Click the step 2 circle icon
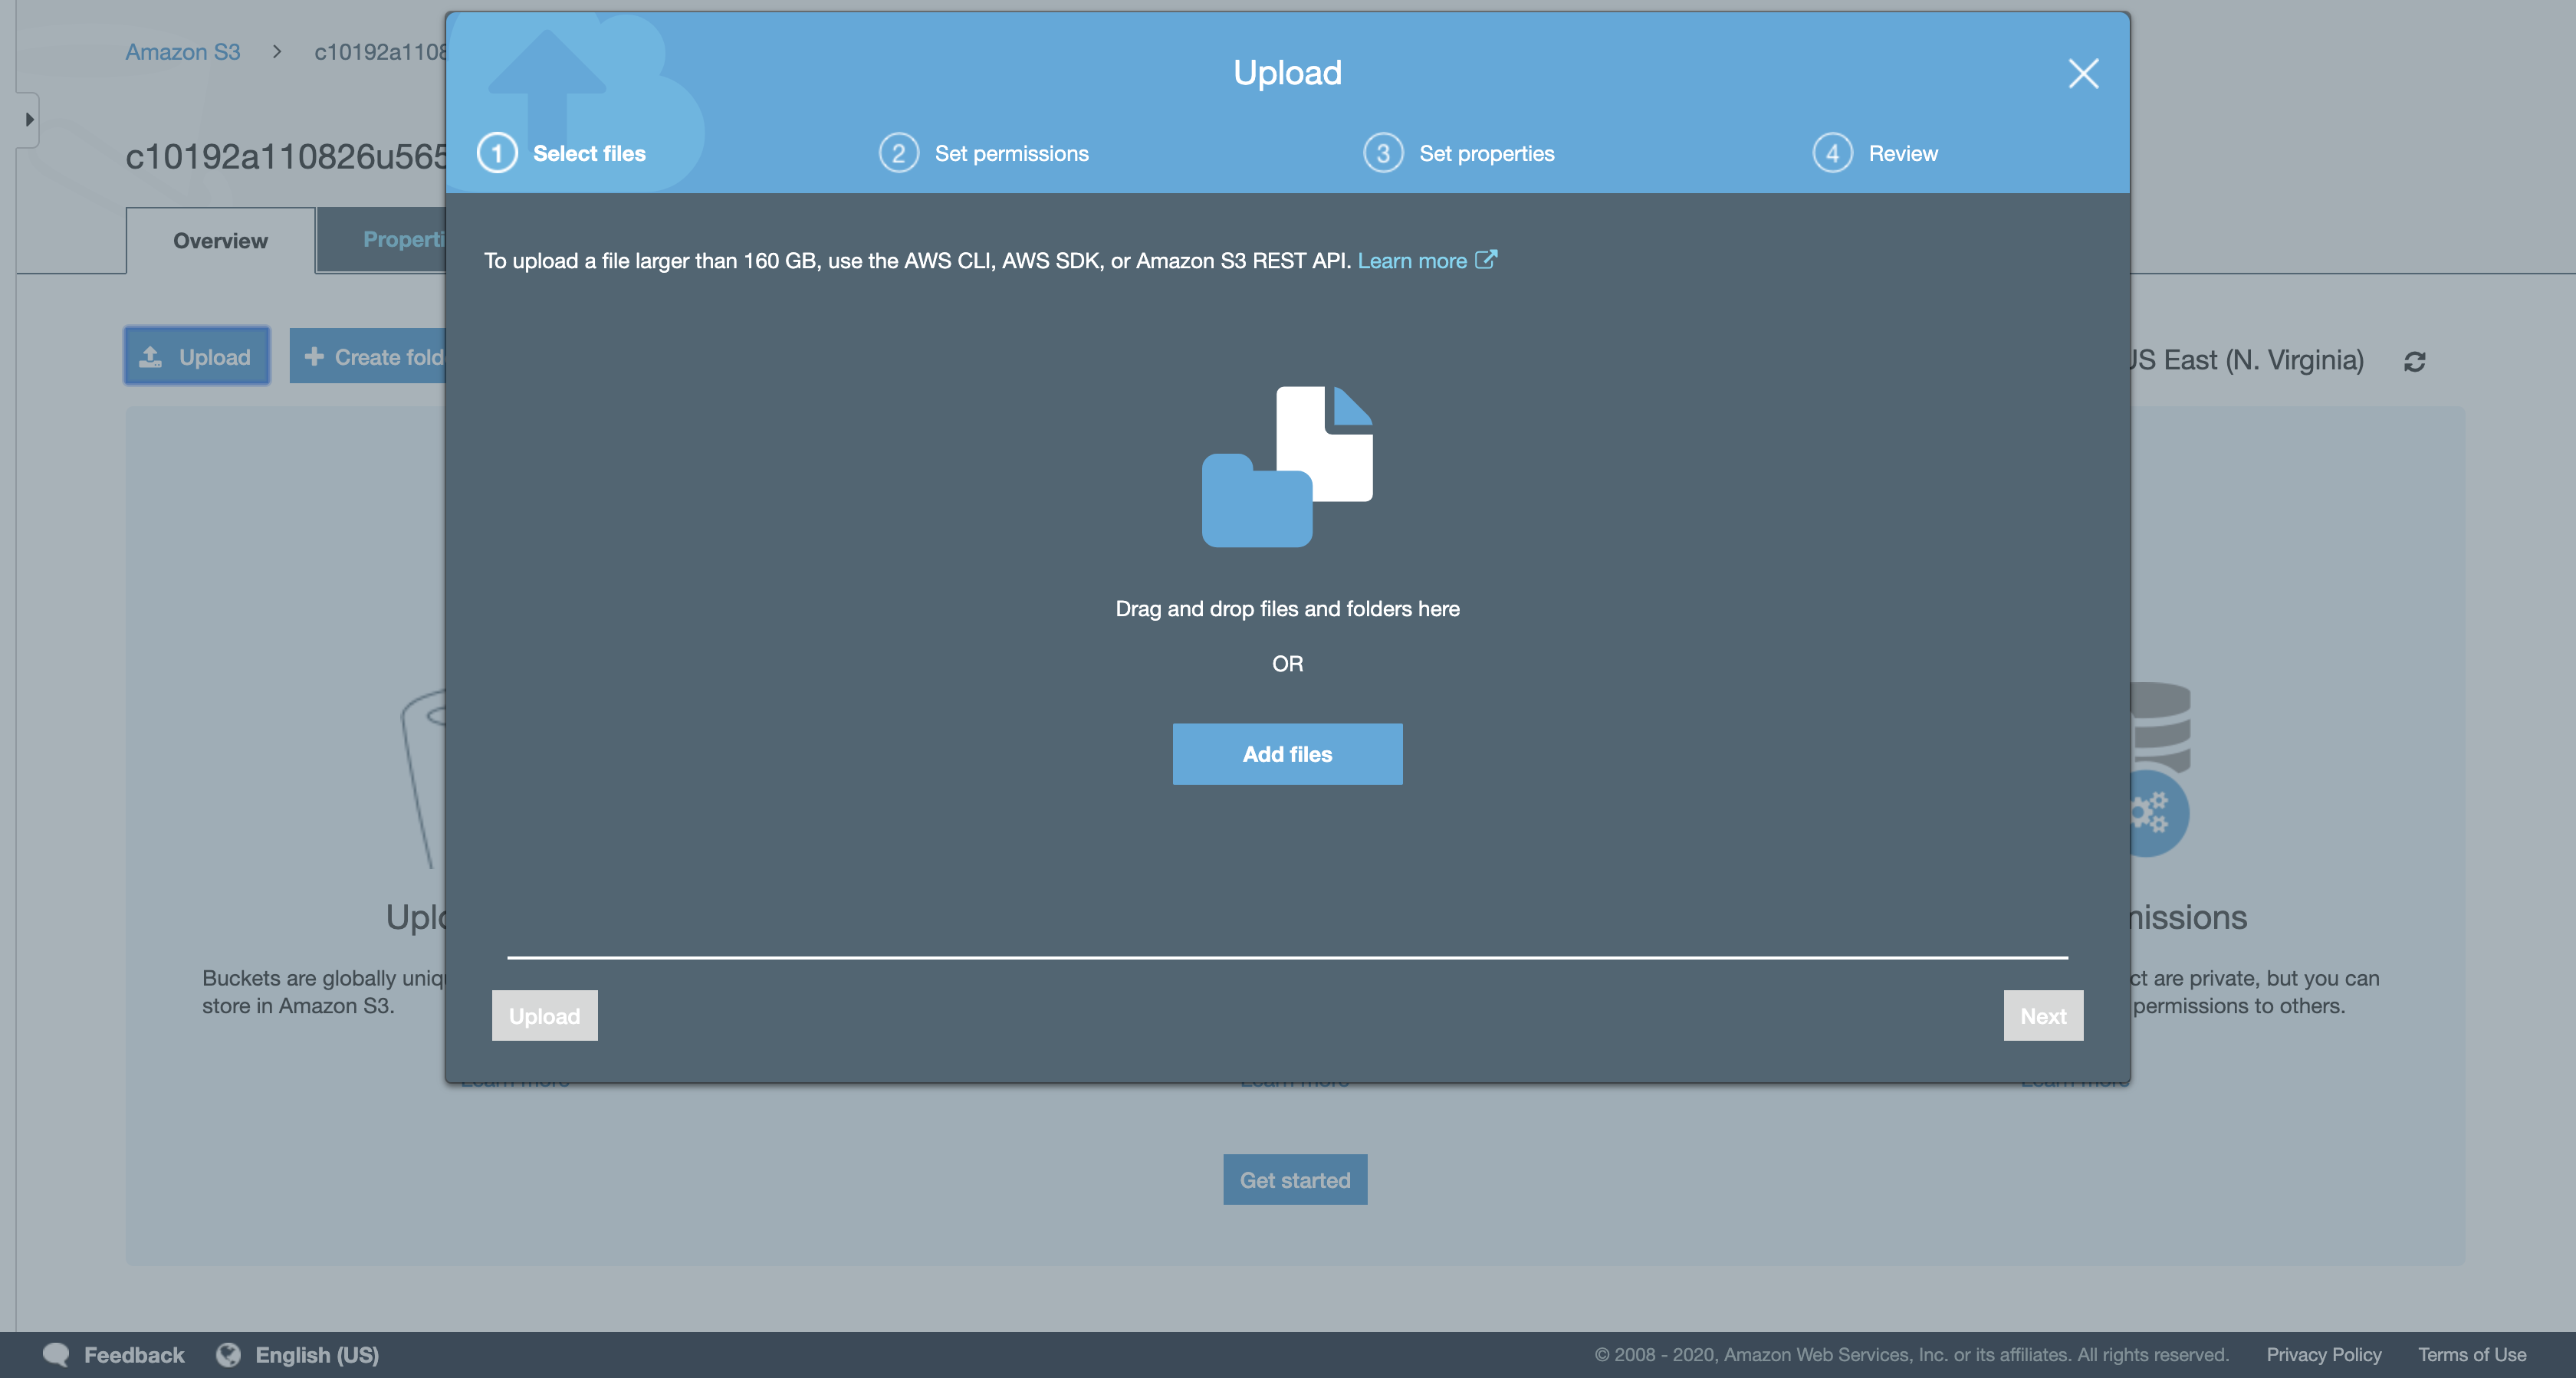The width and height of the screenshot is (2576, 1378). 898,153
